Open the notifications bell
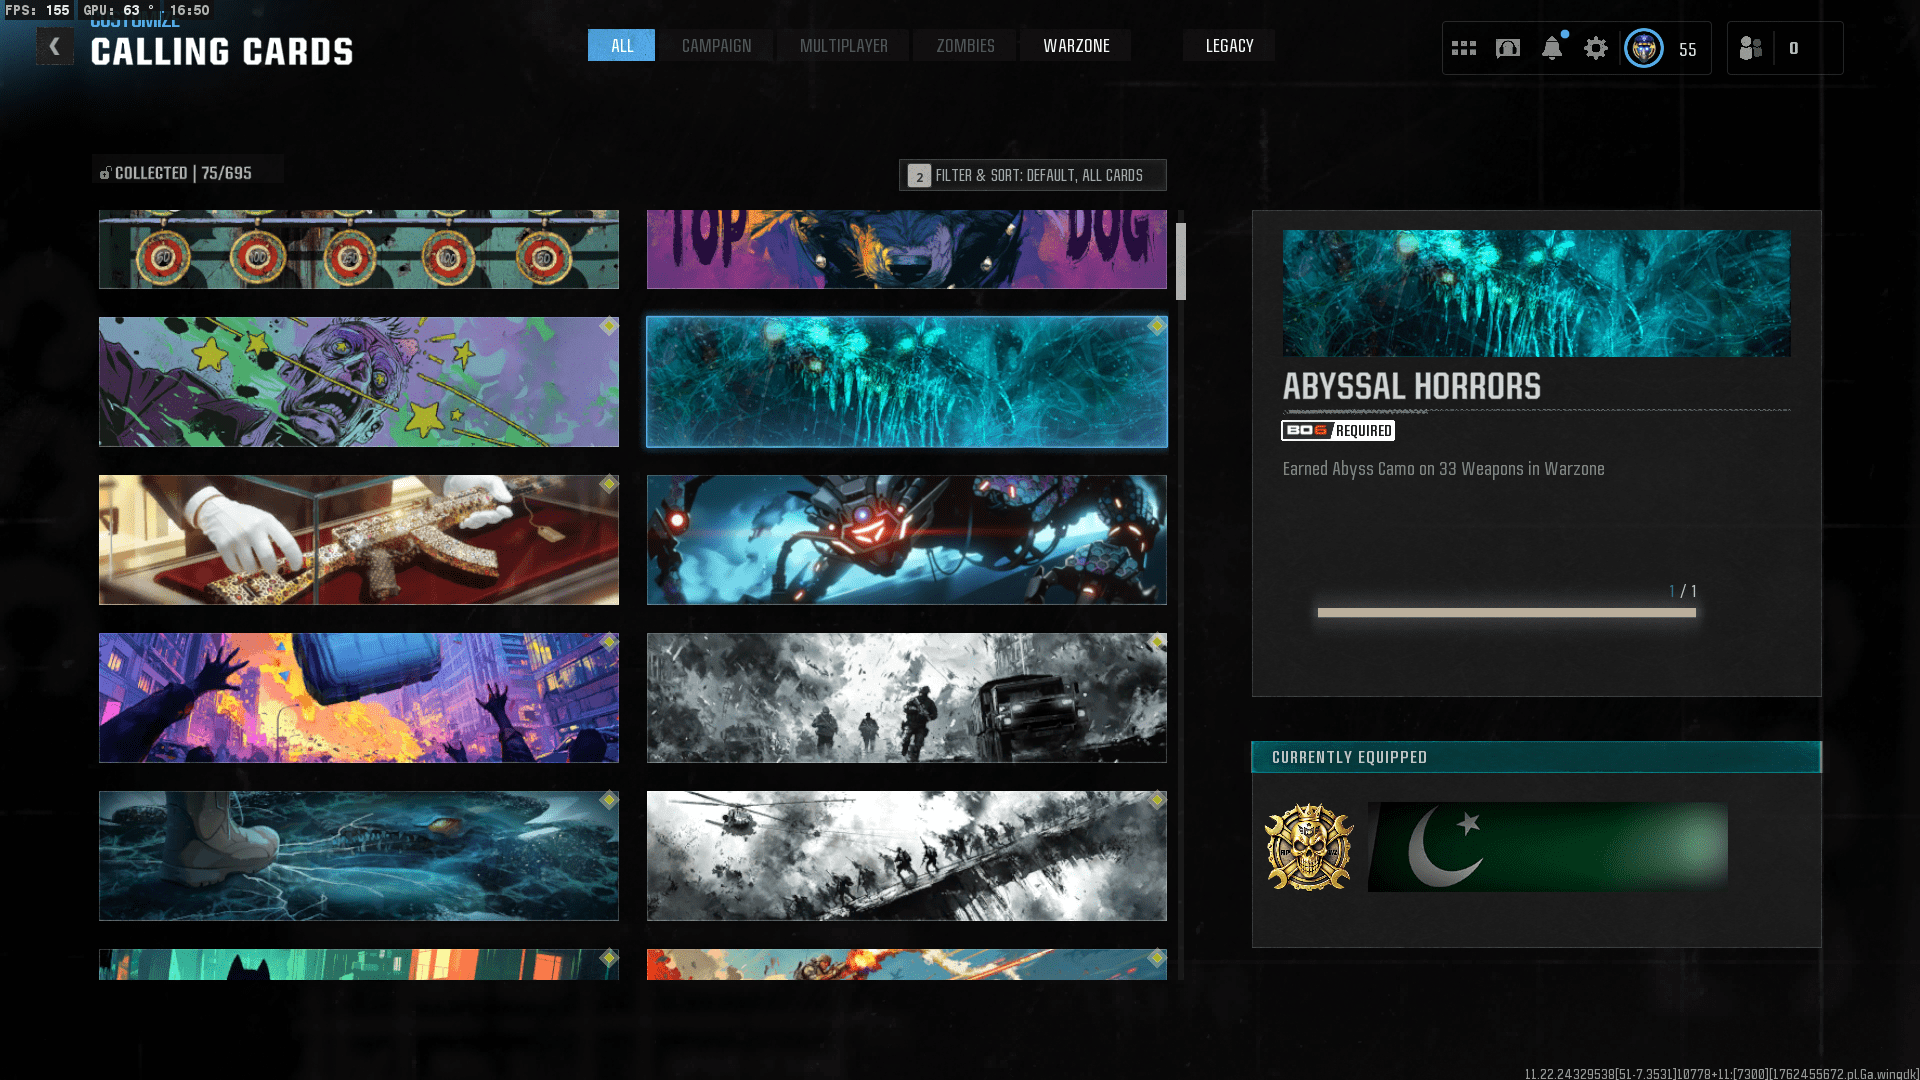The width and height of the screenshot is (1920, 1080). (1552, 48)
